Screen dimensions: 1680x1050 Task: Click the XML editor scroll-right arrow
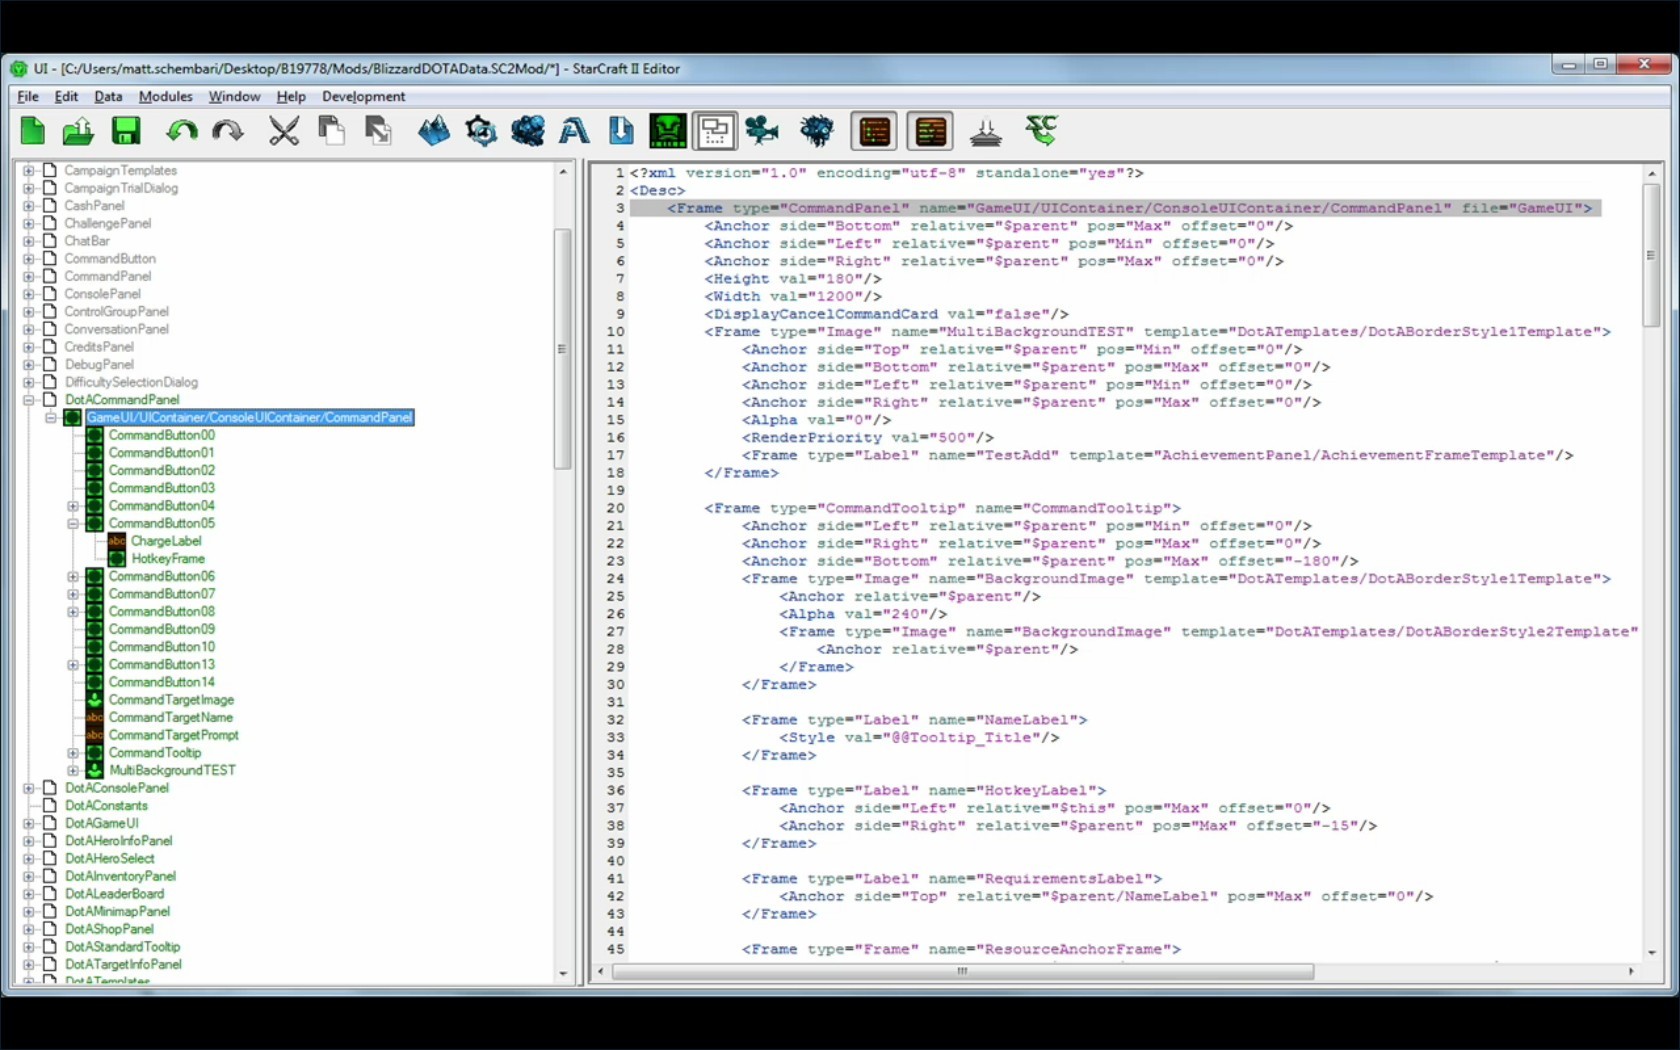pos(1631,971)
